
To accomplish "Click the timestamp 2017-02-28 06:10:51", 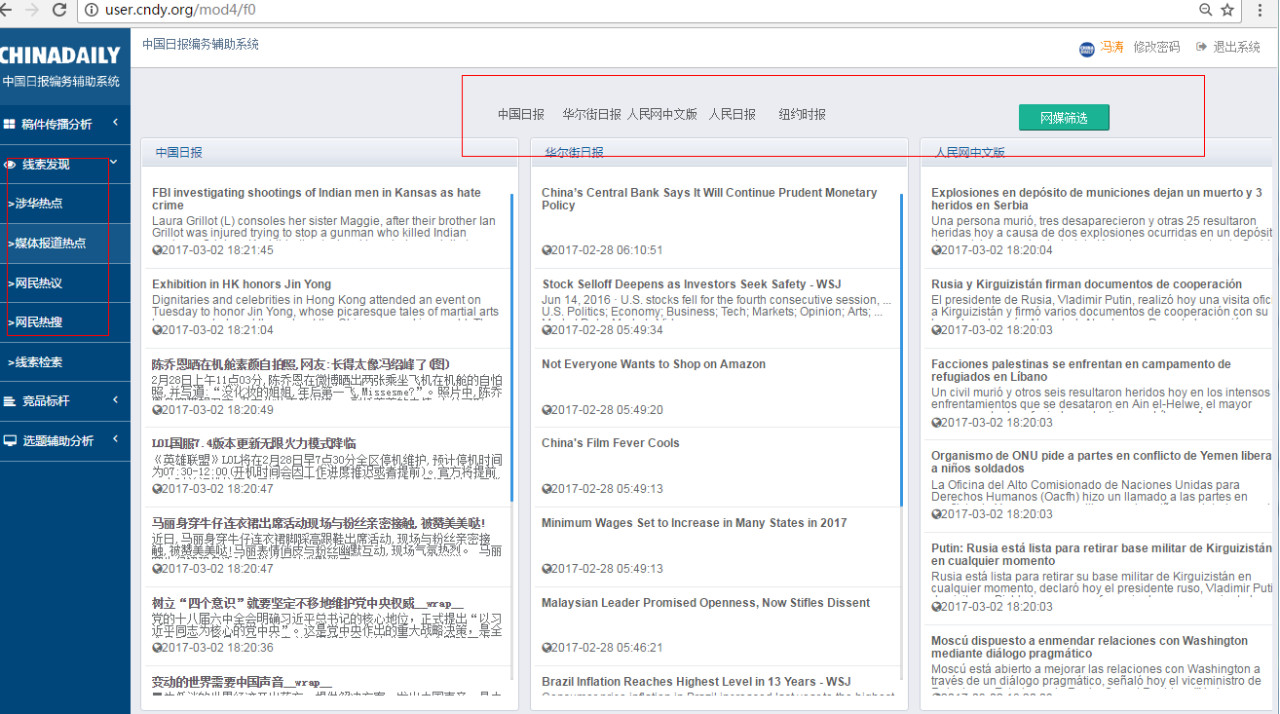I will click(607, 250).
